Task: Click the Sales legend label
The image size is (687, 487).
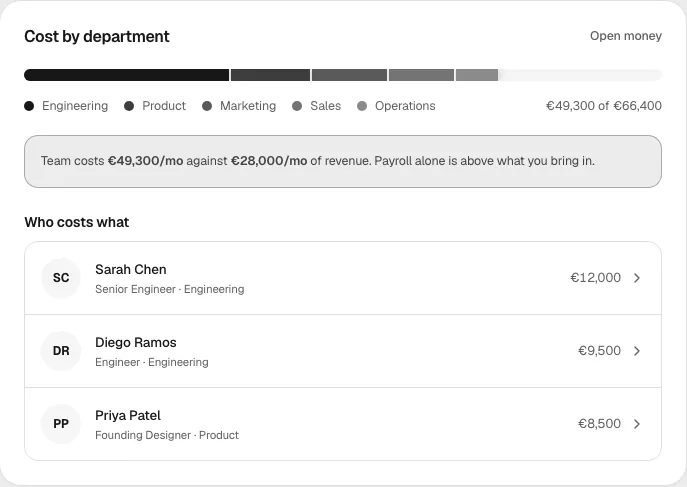Action: (x=326, y=106)
